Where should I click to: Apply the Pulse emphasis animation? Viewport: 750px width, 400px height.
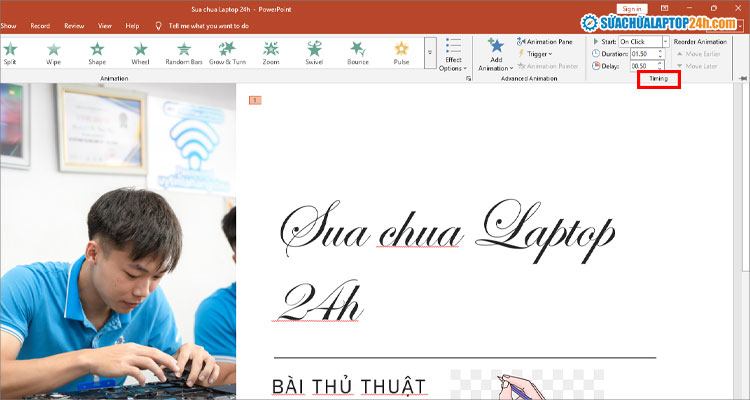(401, 53)
